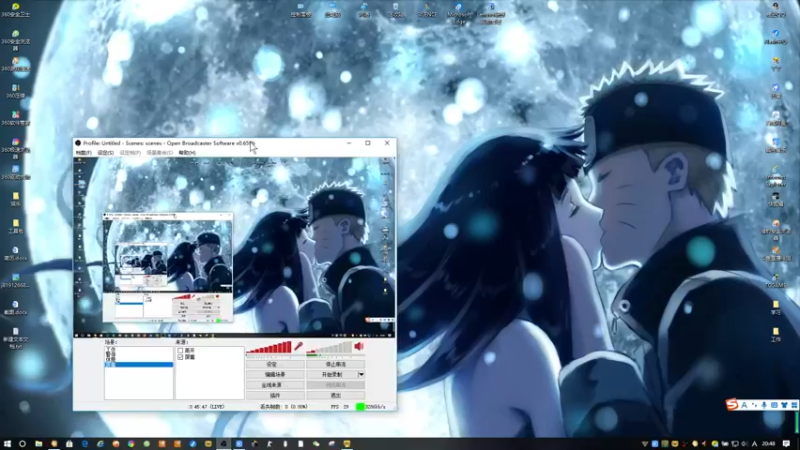Click the 设定... button
This screenshot has height=450, width=800.
pyautogui.click(x=275, y=364)
